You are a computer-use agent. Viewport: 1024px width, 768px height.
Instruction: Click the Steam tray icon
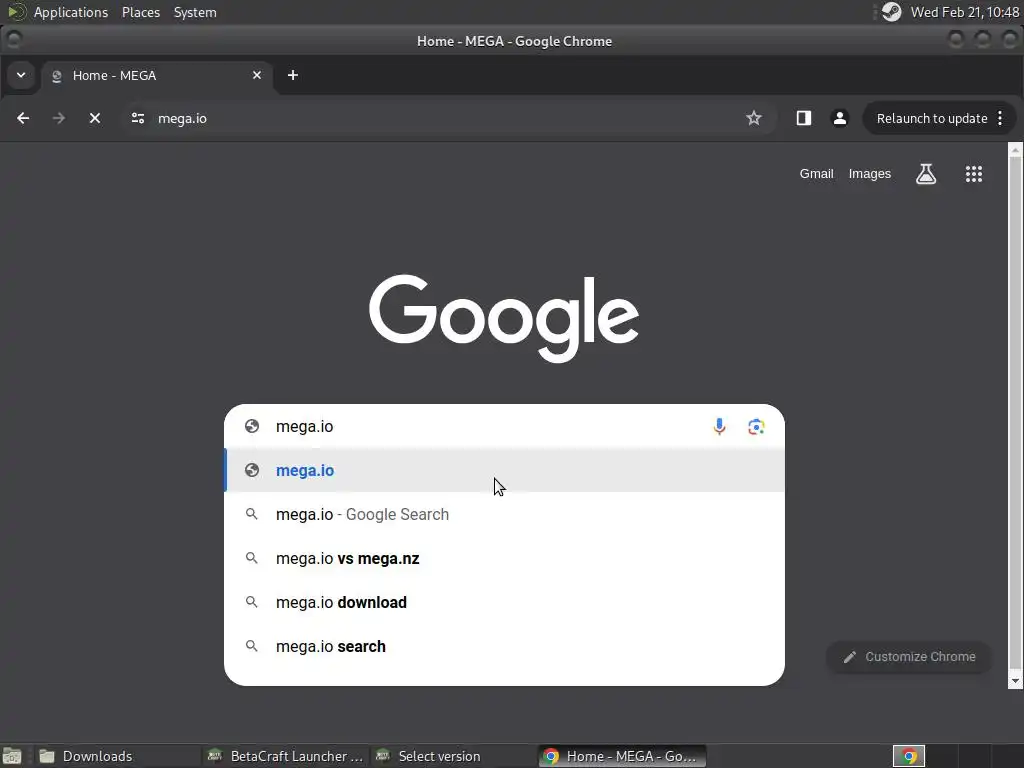tap(891, 12)
